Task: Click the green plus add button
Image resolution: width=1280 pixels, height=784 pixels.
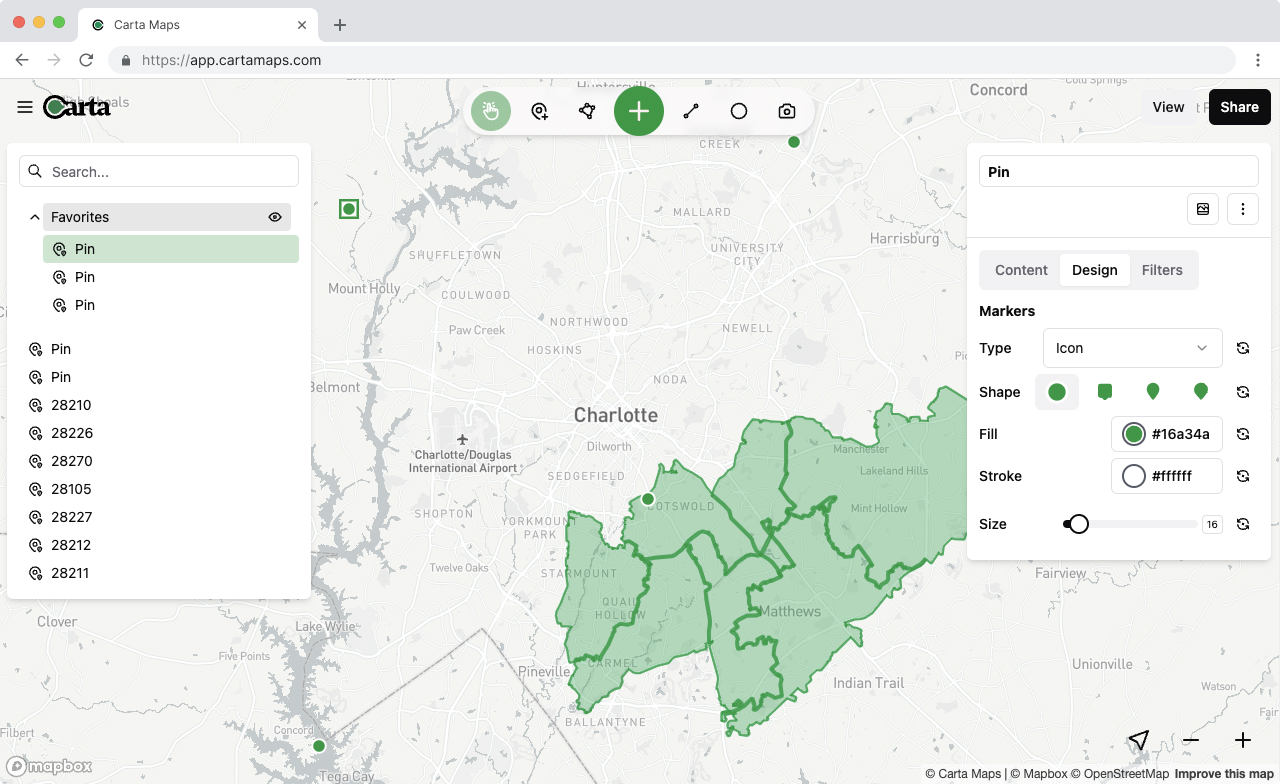Action: coord(639,111)
